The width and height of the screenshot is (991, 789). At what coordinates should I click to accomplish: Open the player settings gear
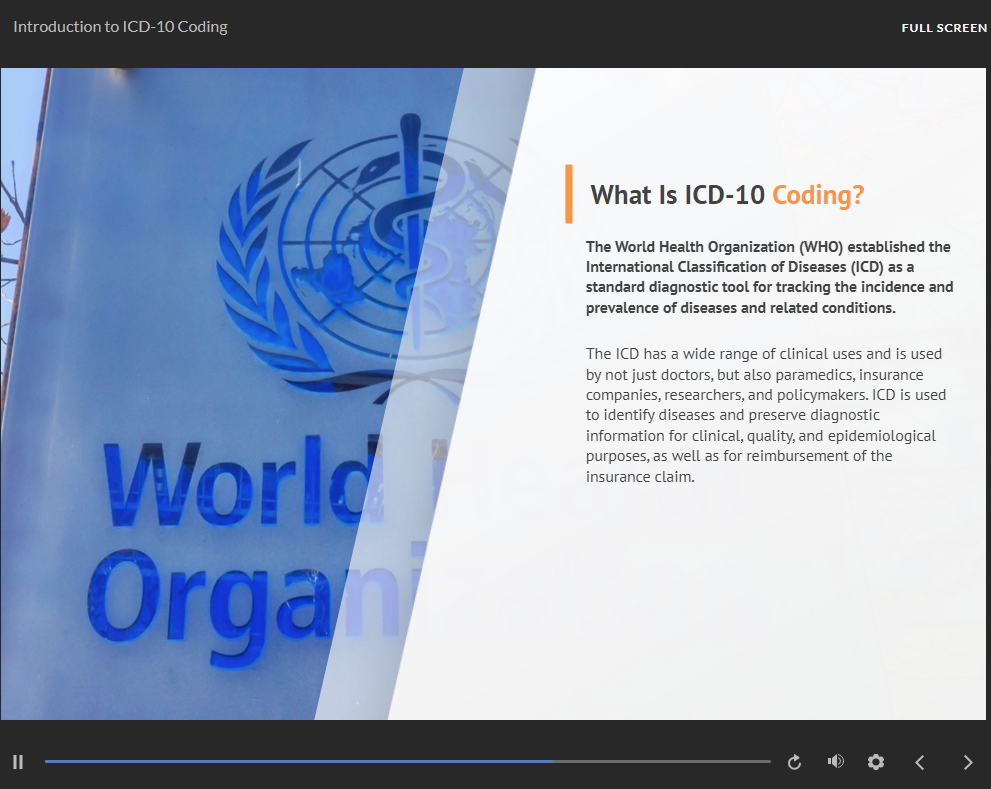(x=876, y=762)
